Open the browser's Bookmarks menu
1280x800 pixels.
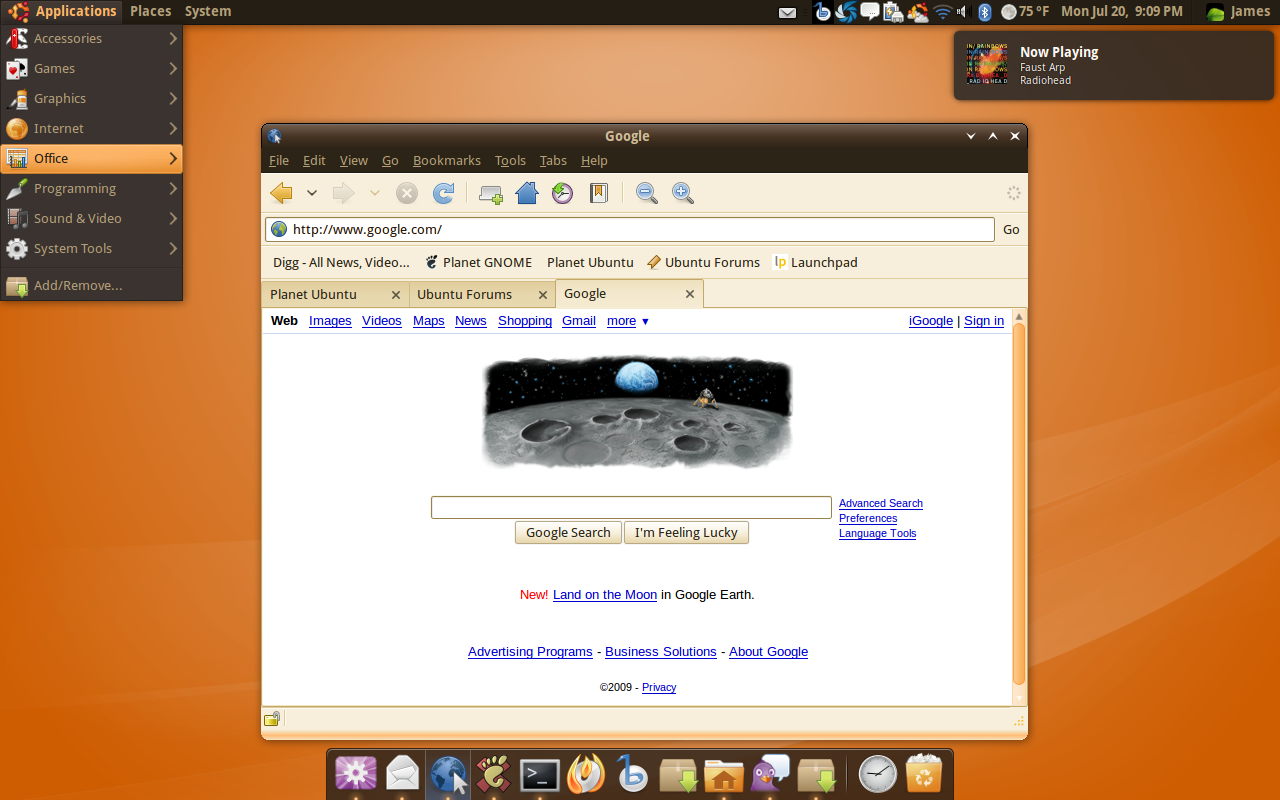[x=447, y=160]
